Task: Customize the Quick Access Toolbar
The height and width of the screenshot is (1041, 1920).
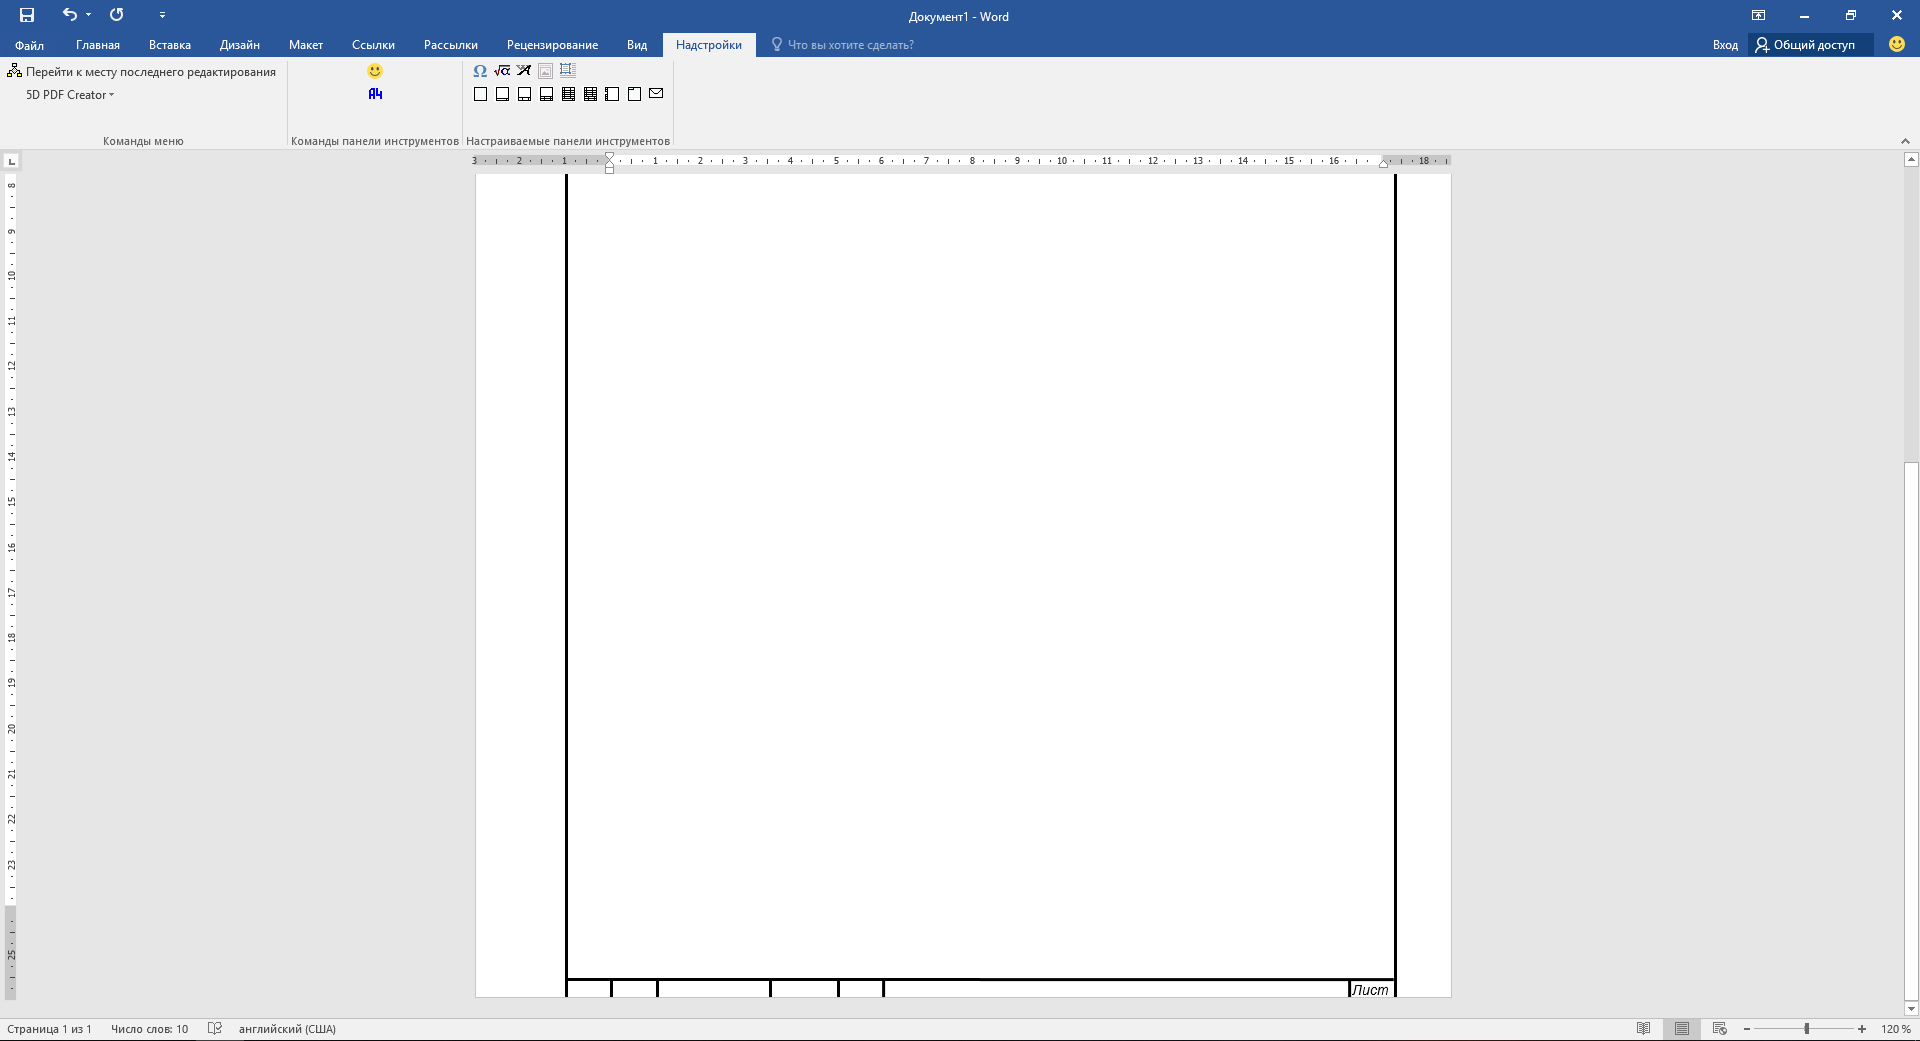Action: point(162,15)
